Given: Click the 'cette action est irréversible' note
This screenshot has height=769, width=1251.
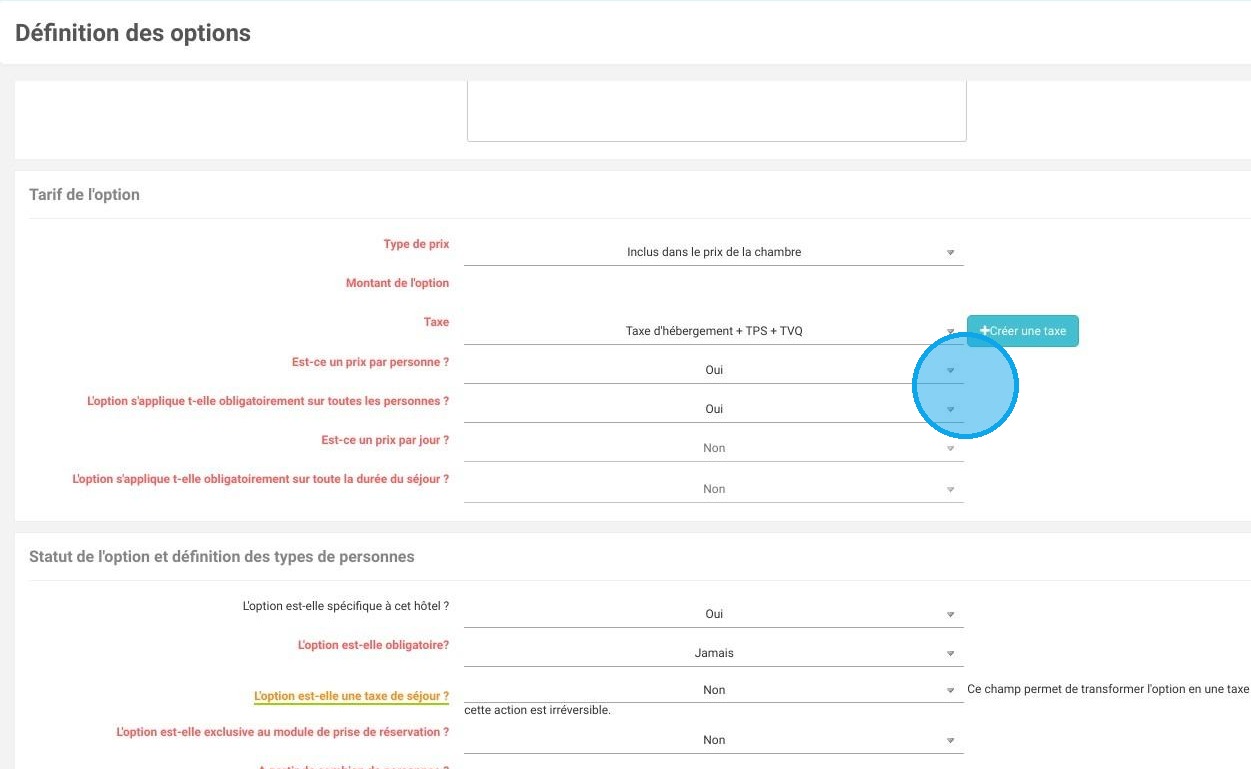Looking at the screenshot, I should [537, 710].
